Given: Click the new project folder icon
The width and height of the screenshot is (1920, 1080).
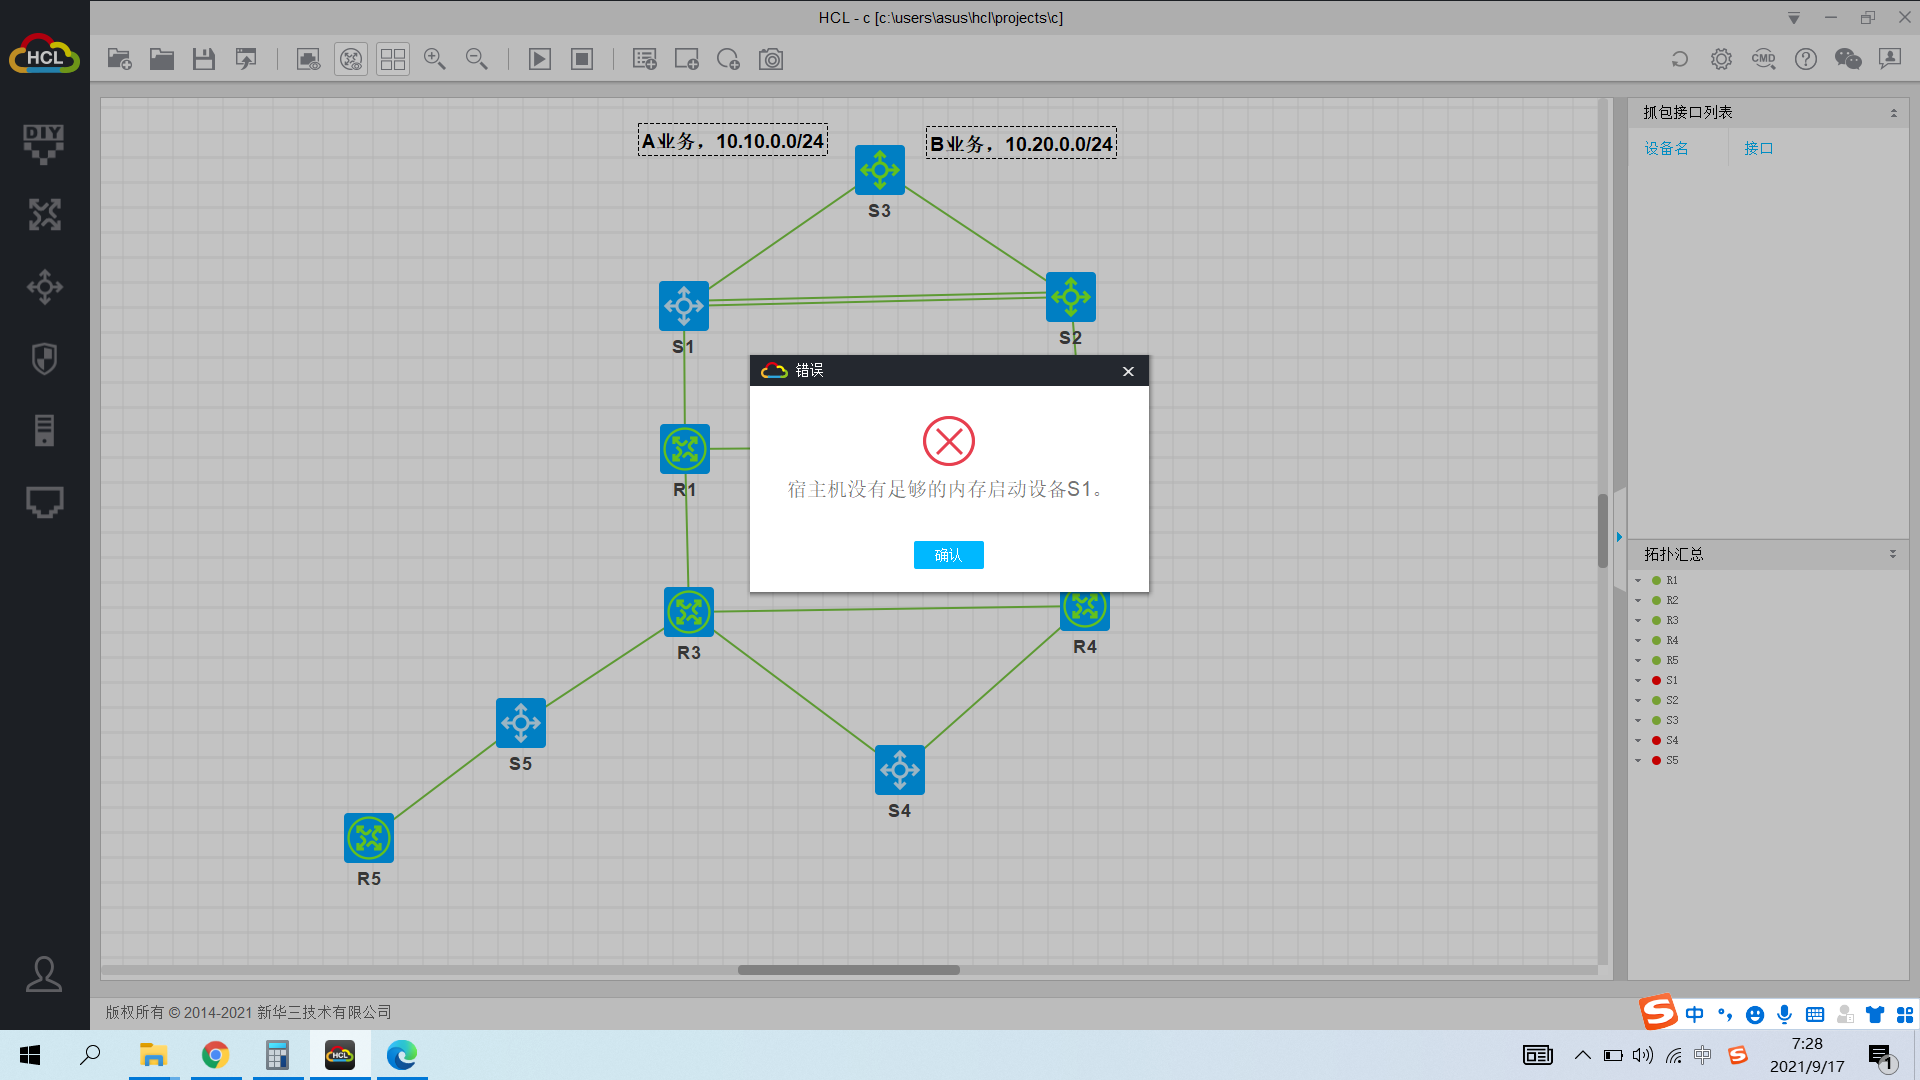Looking at the screenshot, I should (x=119, y=60).
